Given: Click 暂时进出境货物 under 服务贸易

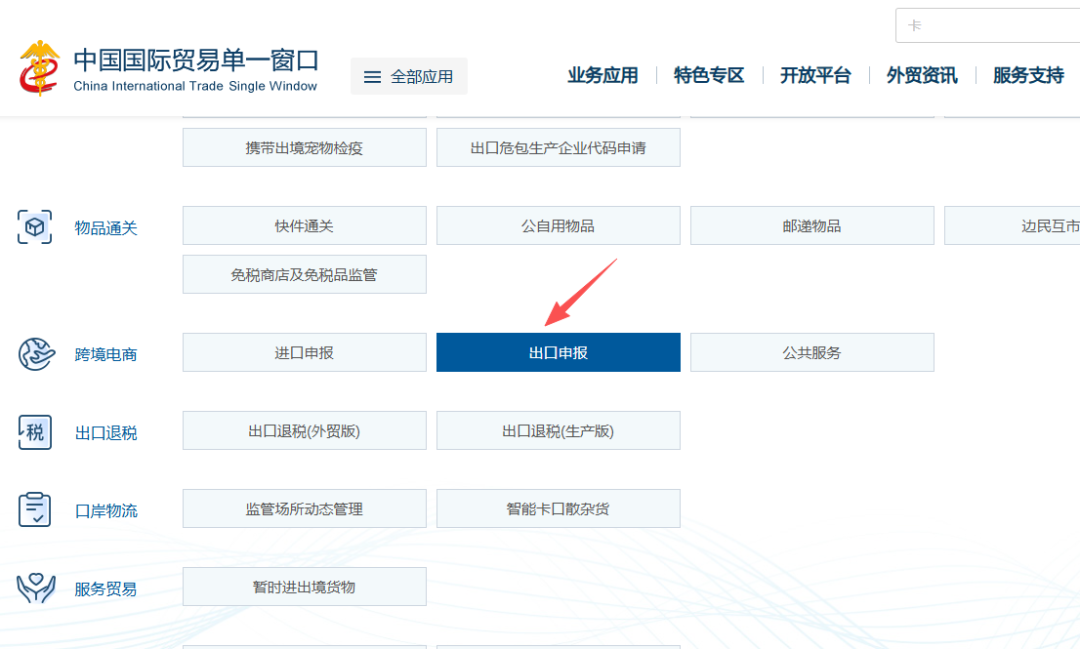Looking at the screenshot, I should click(x=304, y=586).
